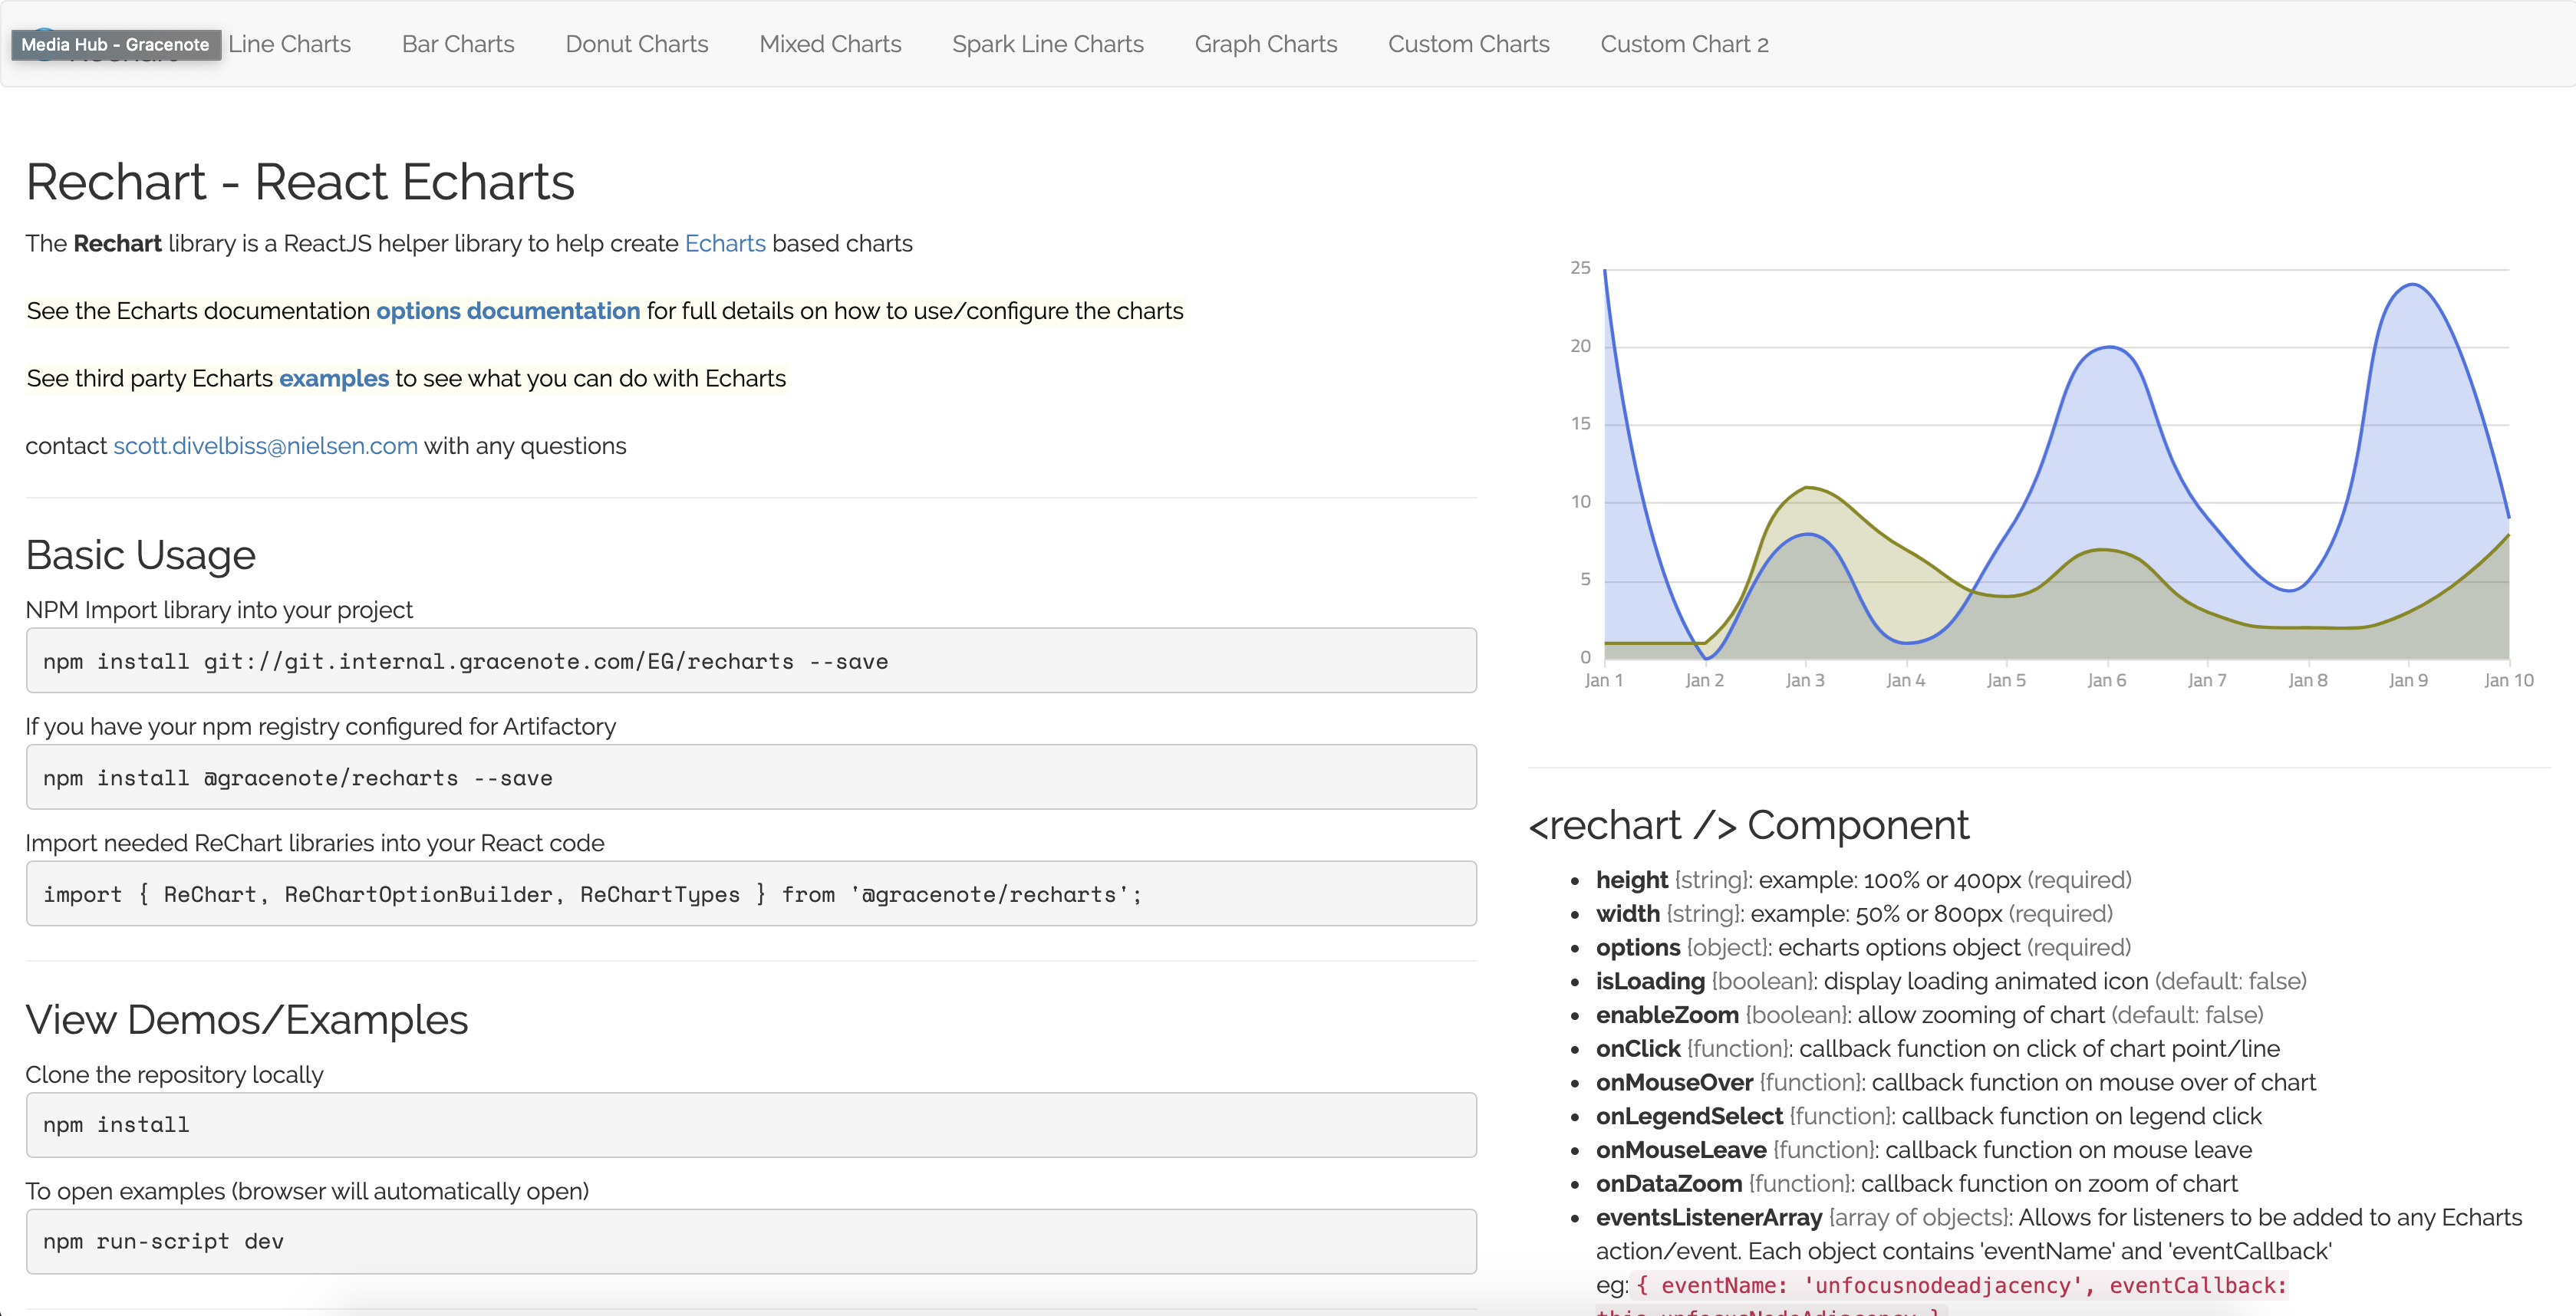
Task: Click the 10 y-axis label
Action: click(1580, 502)
